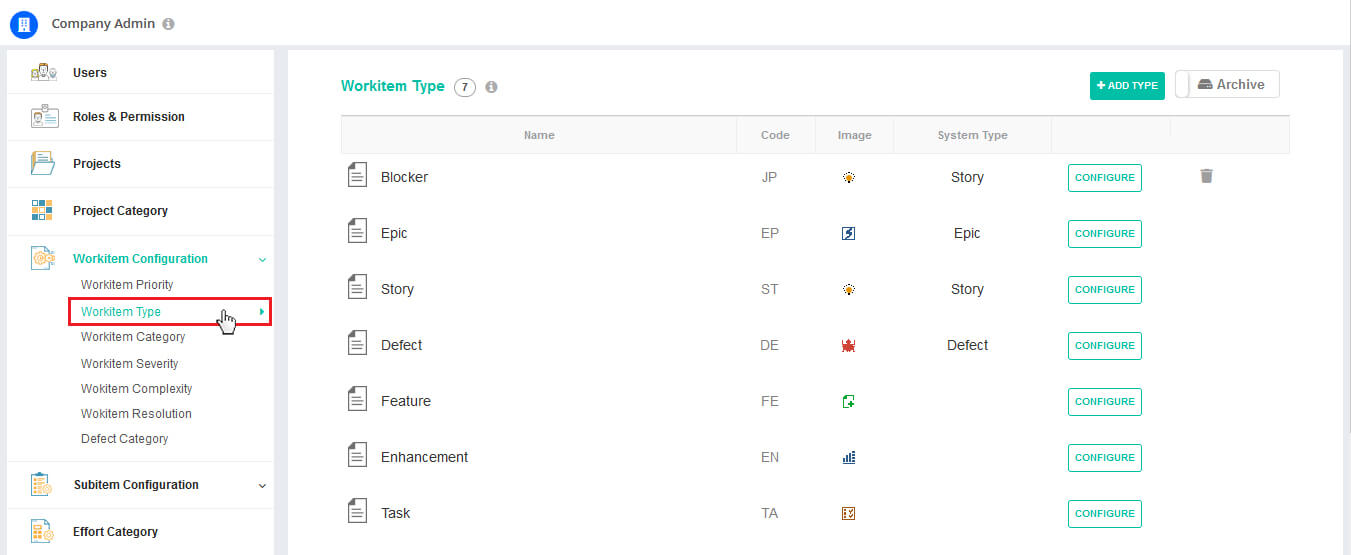The width and height of the screenshot is (1351, 555).
Task: Click the info icon next to Company Admin
Action: [168, 24]
